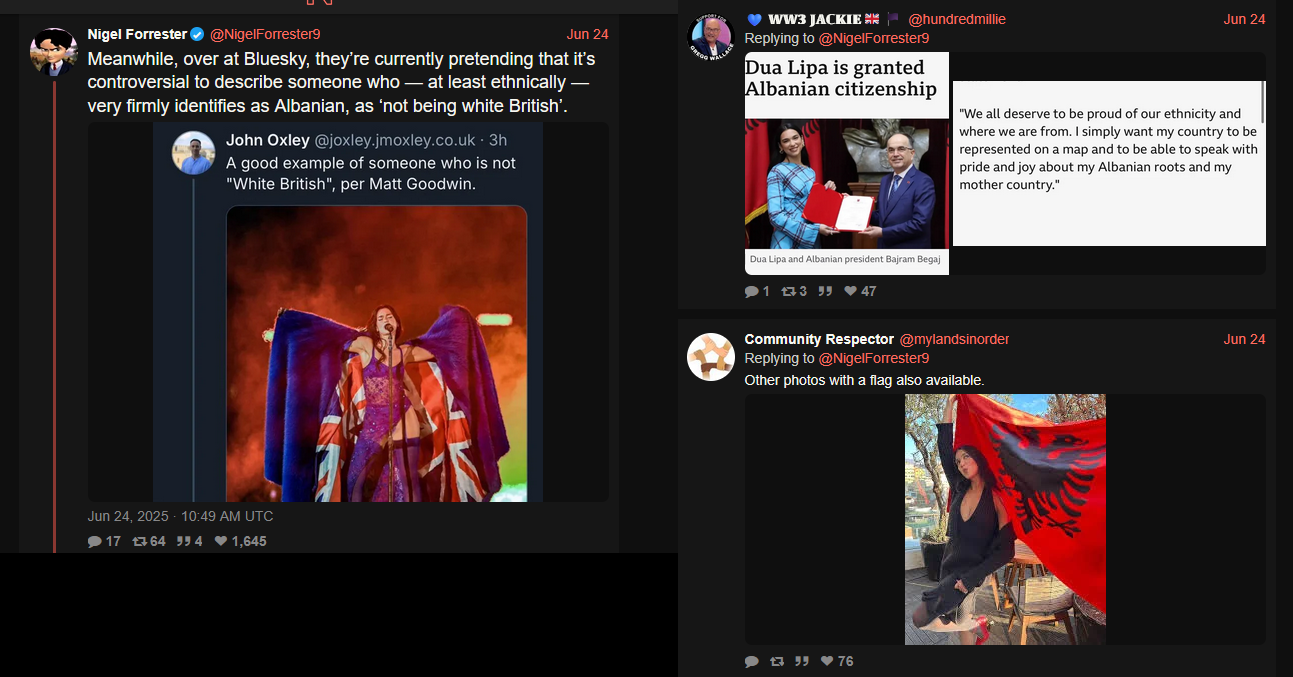1293x677 pixels.
Task: Open the @NigelForrester9 handle link in main tweet
Action: click(x=265, y=34)
